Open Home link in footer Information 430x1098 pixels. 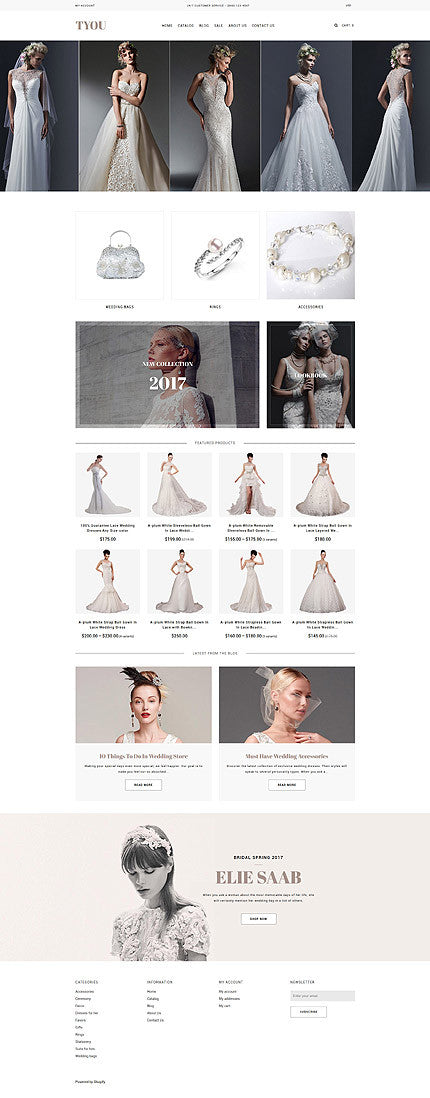coord(151,992)
